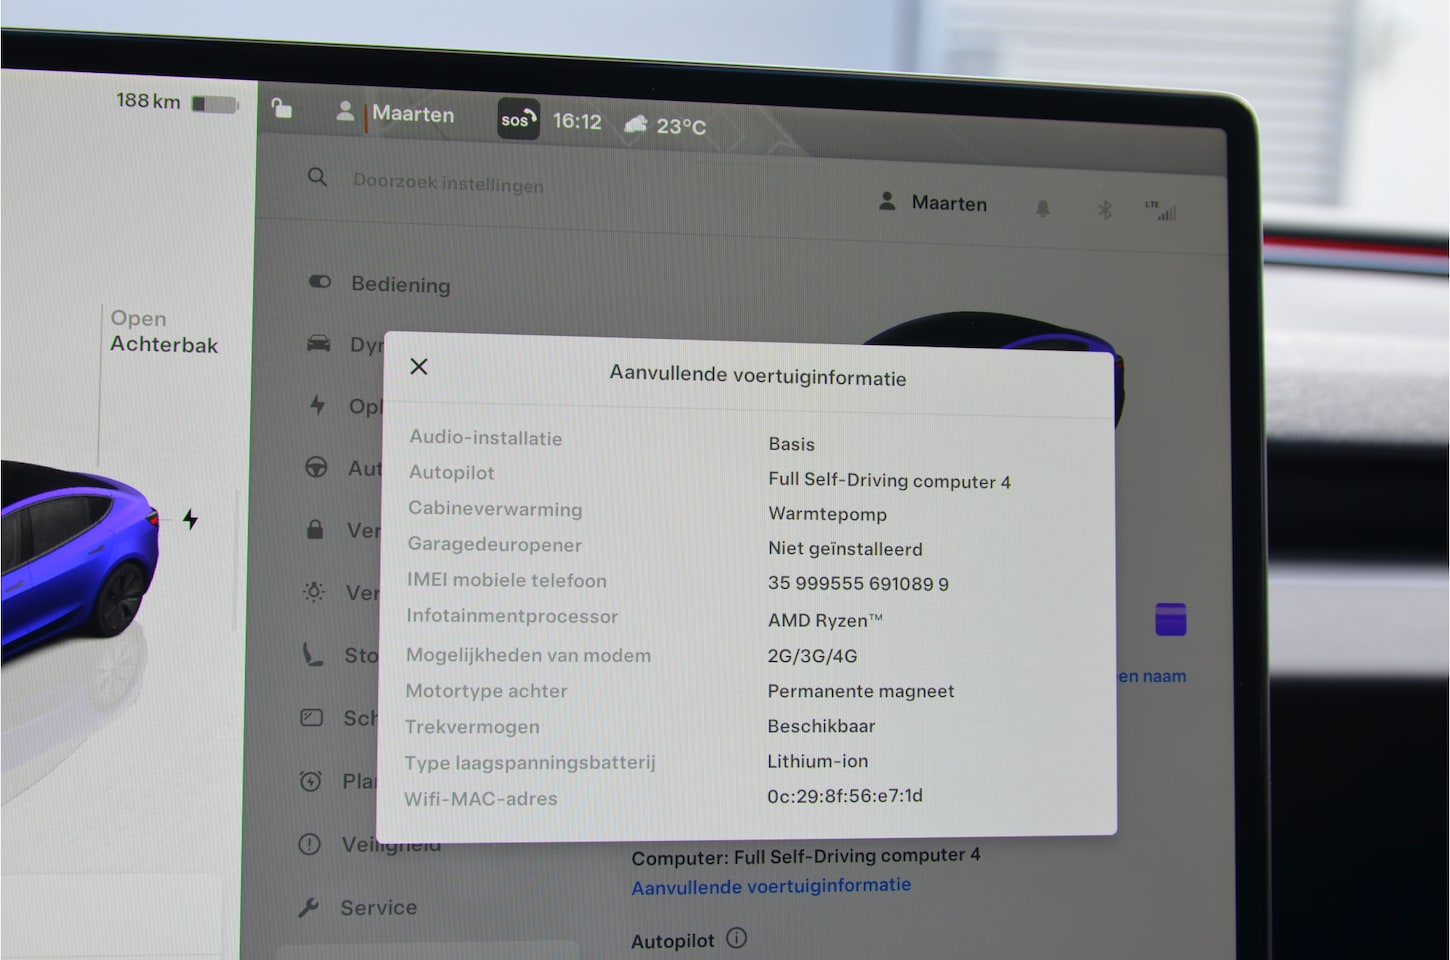
Task: Click the Aanvullende voertuiginformatie link
Action: (x=771, y=886)
